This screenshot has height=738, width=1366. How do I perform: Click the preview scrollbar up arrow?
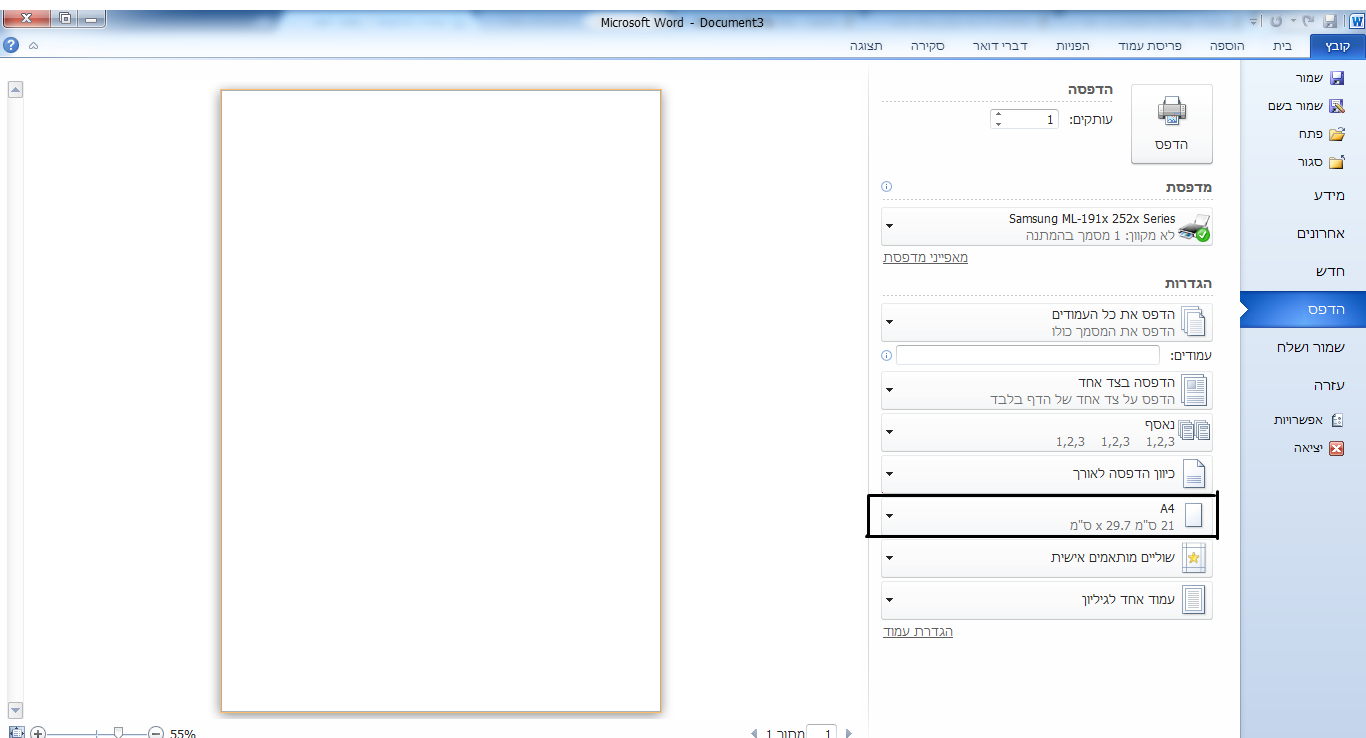[15, 90]
